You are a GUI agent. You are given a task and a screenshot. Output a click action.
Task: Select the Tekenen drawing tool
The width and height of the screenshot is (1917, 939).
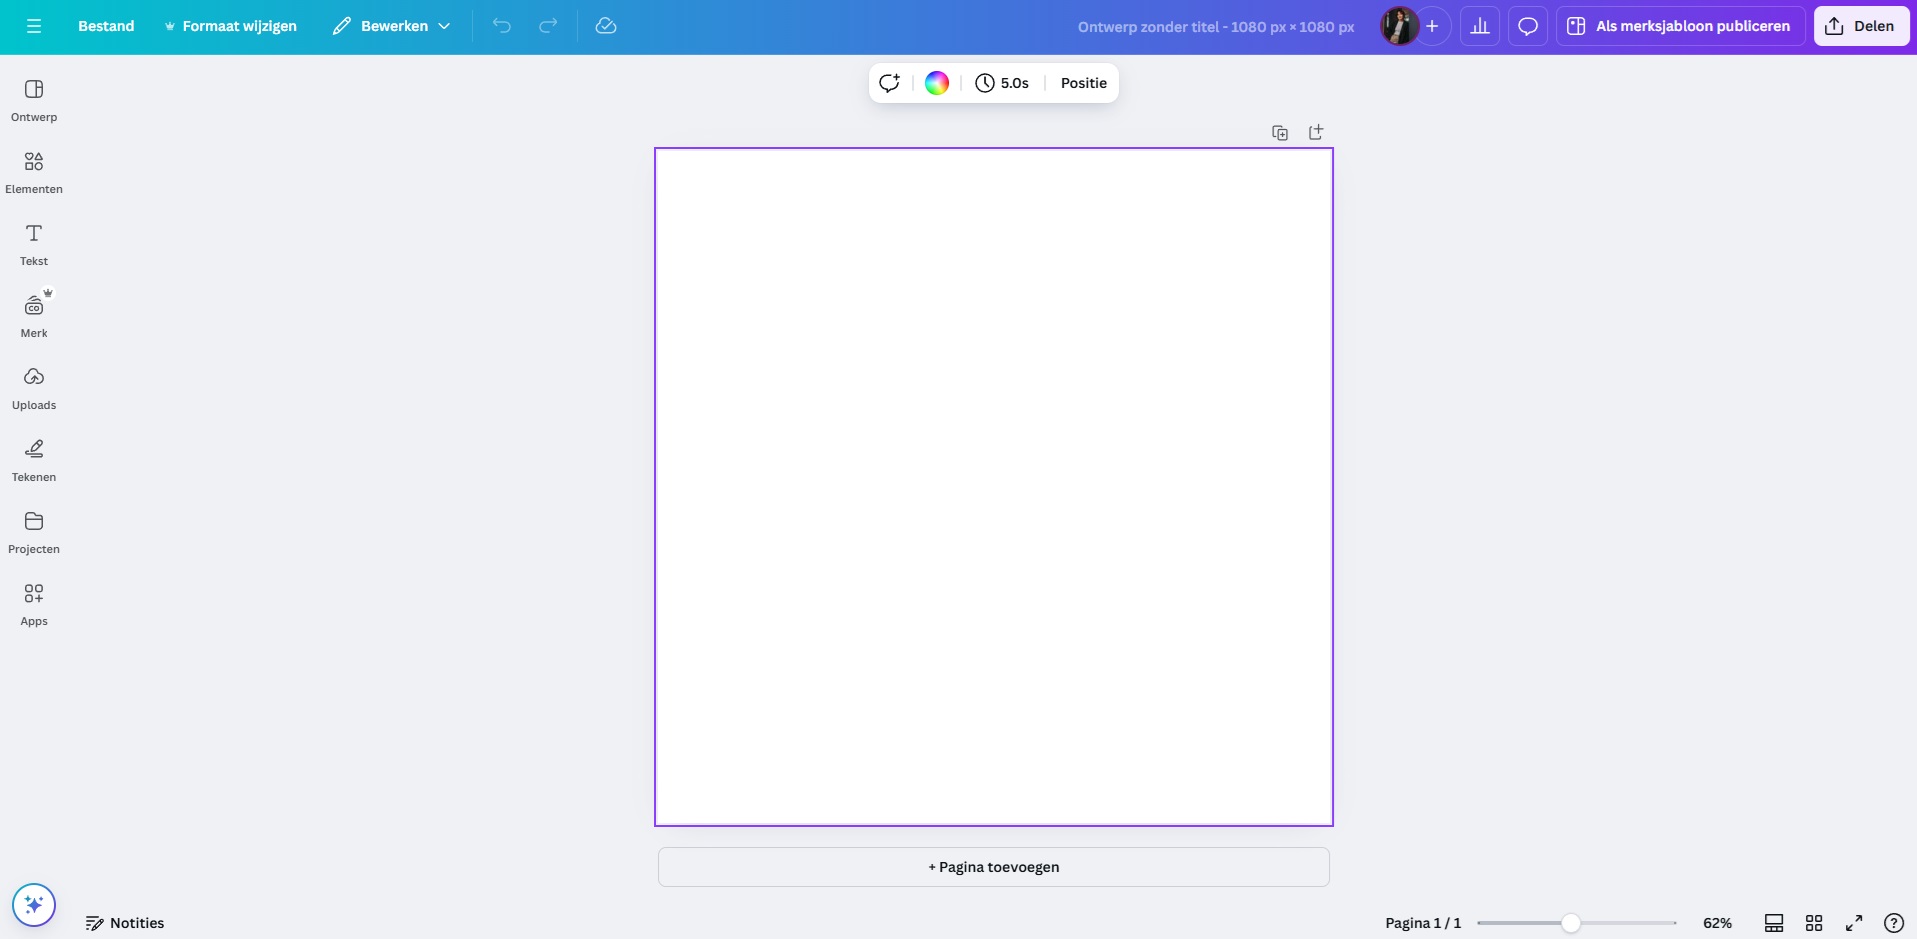(x=34, y=461)
